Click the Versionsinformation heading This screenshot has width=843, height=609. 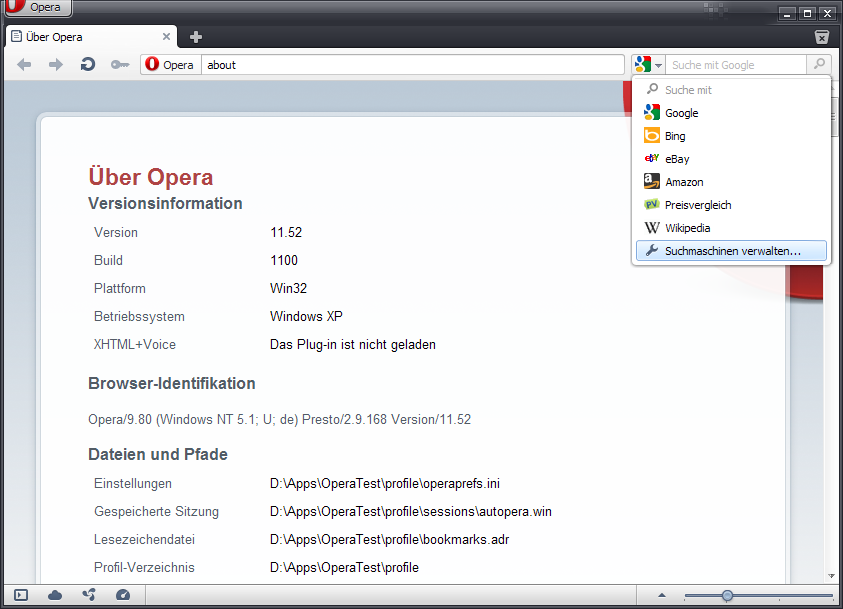(165, 203)
